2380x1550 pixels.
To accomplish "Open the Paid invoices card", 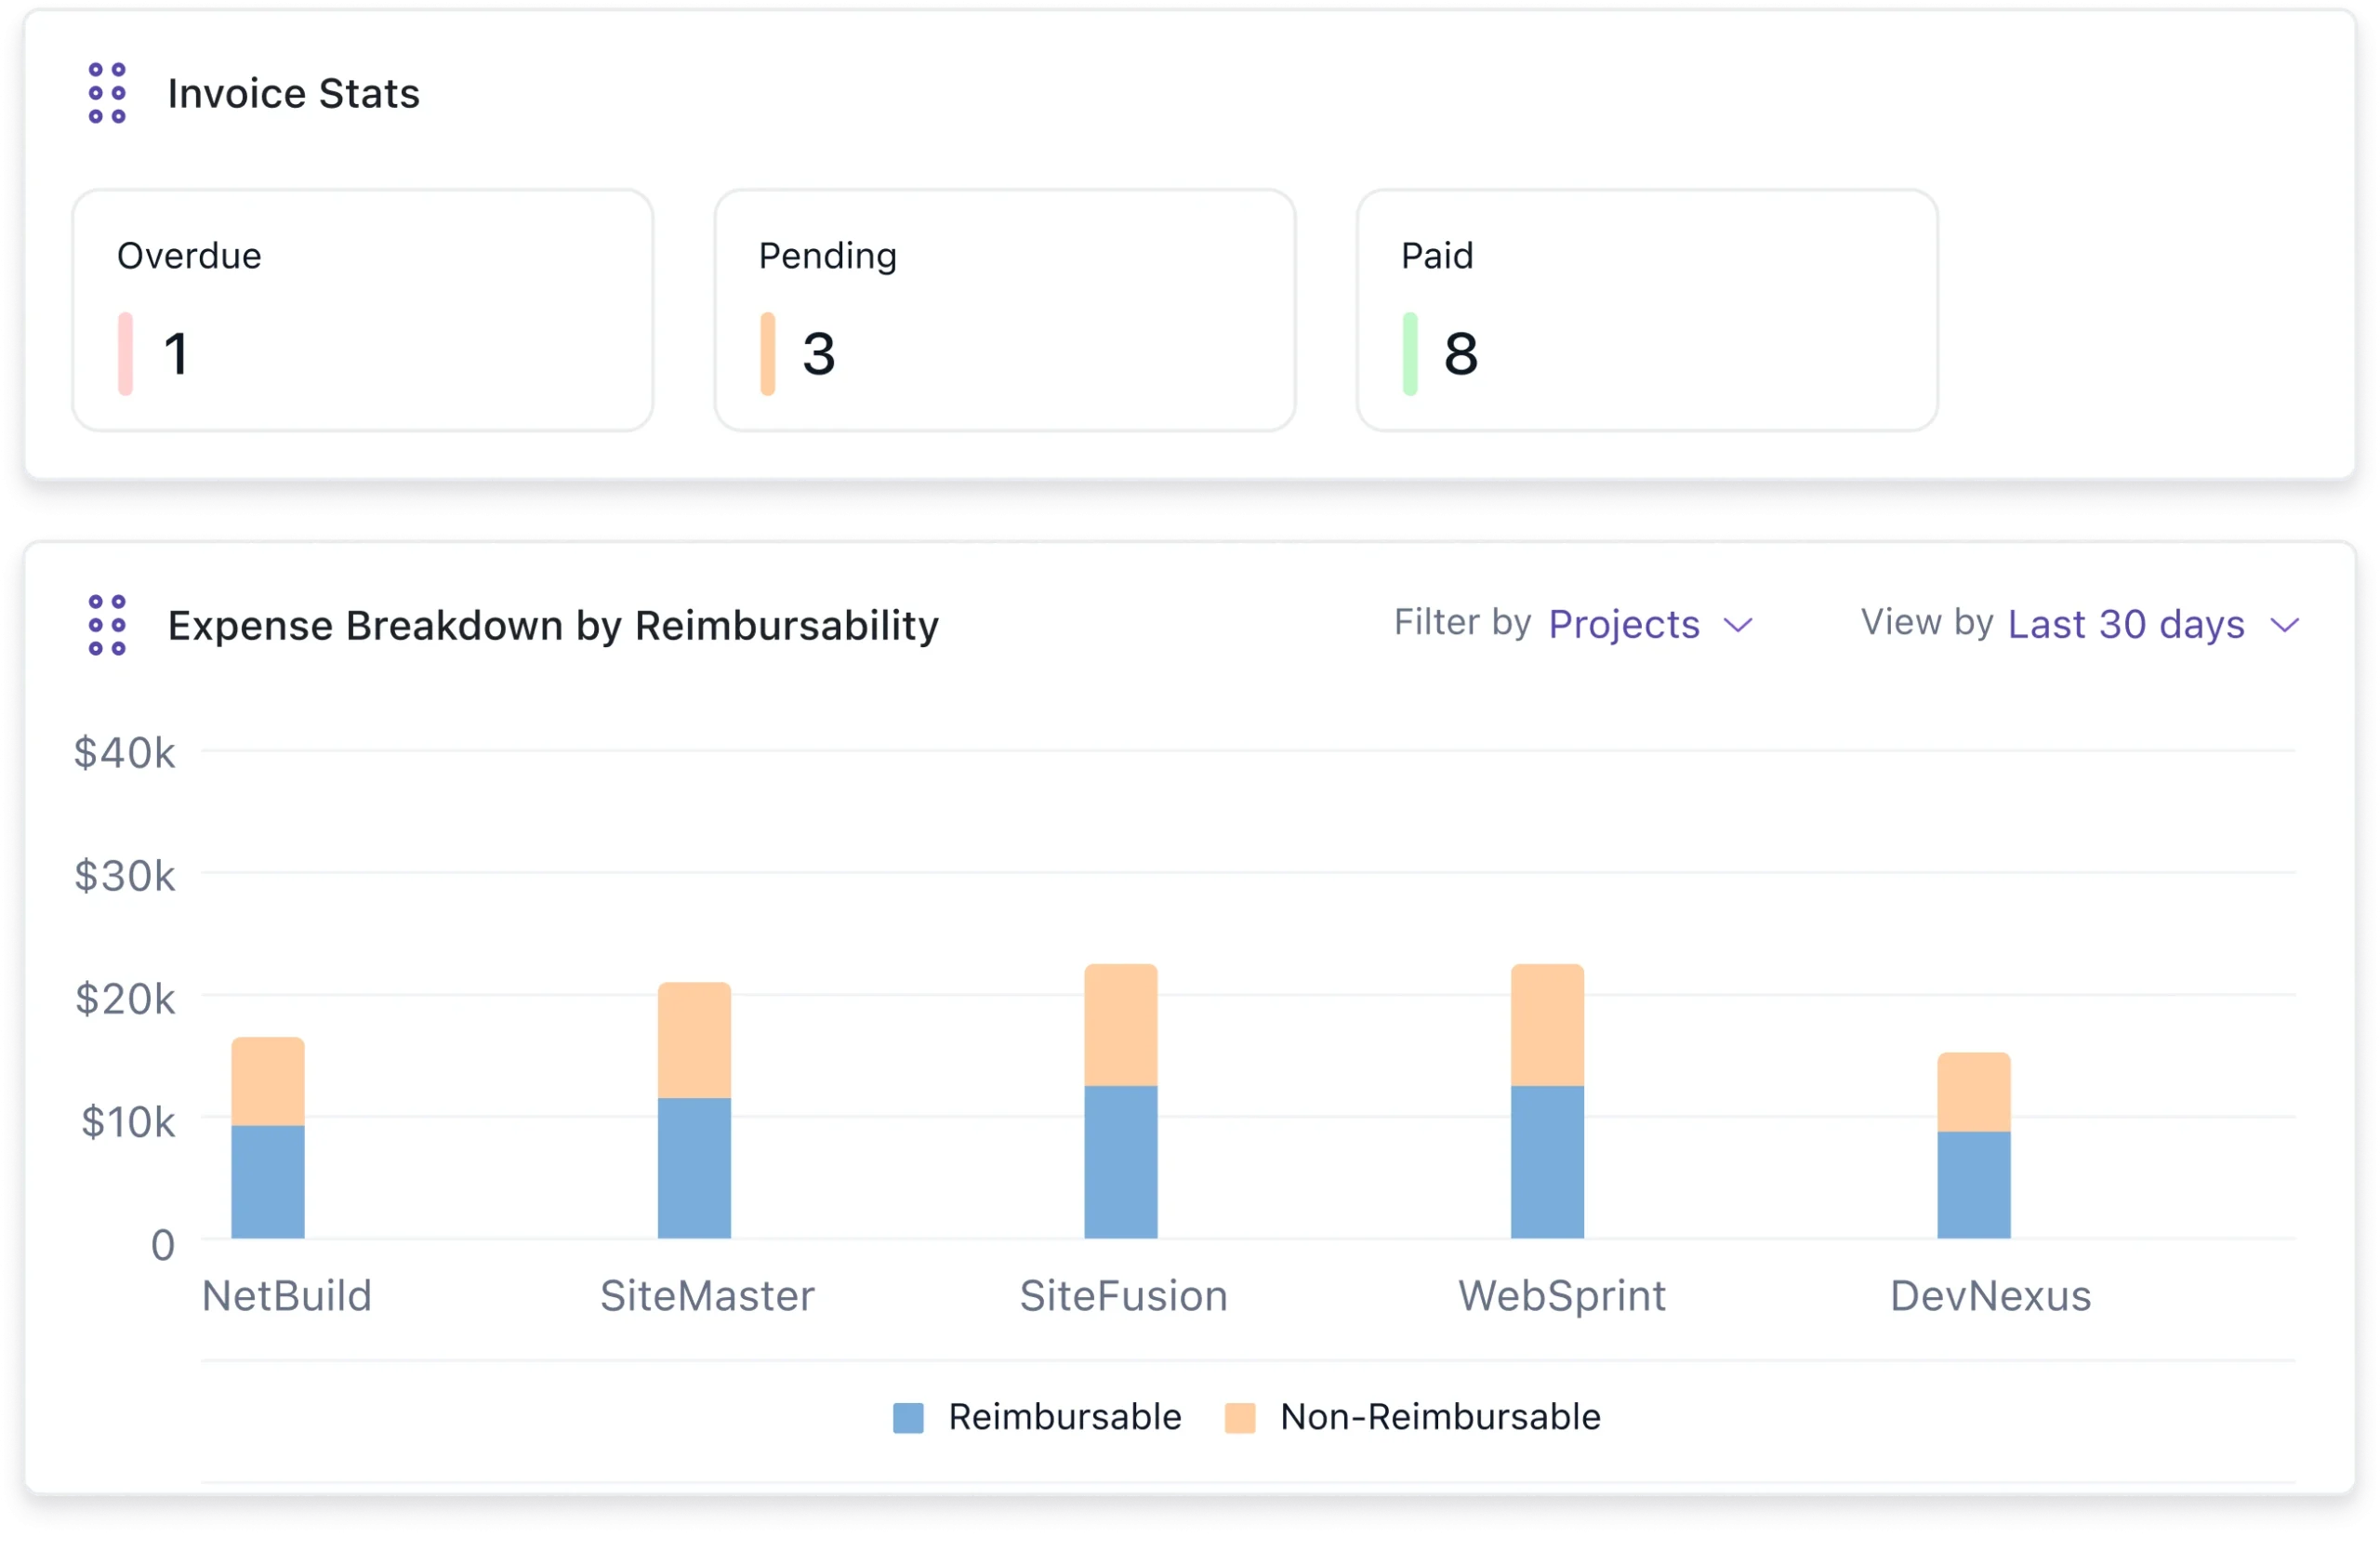I will (1646, 310).
